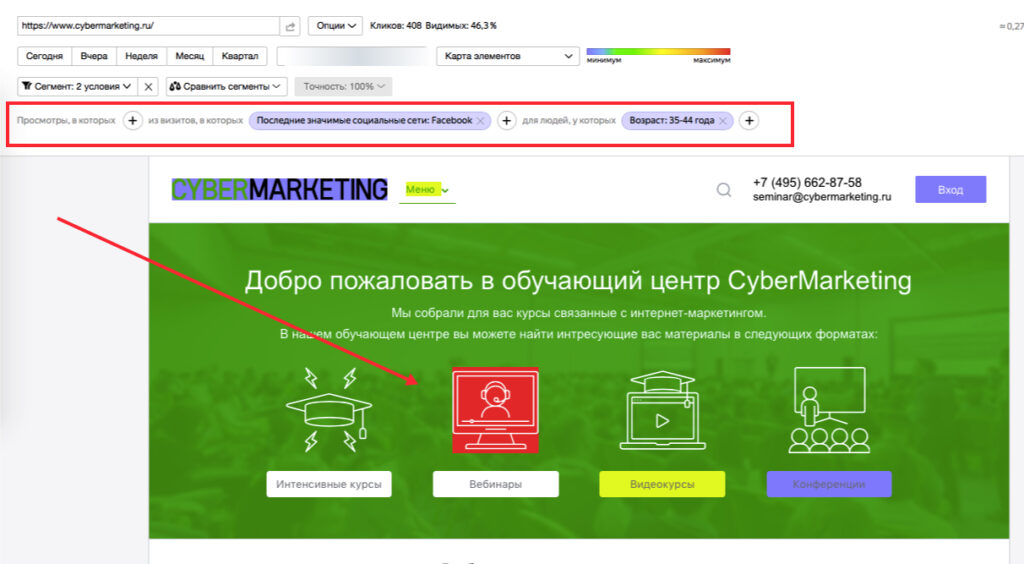Select the Квартал period tab
The width and height of the screenshot is (1024, 564).
(x=240, y=56)
